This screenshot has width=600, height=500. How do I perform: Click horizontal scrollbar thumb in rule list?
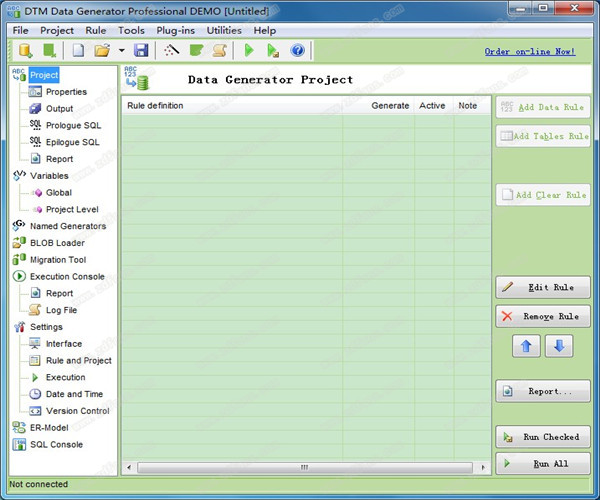(305, 467)
